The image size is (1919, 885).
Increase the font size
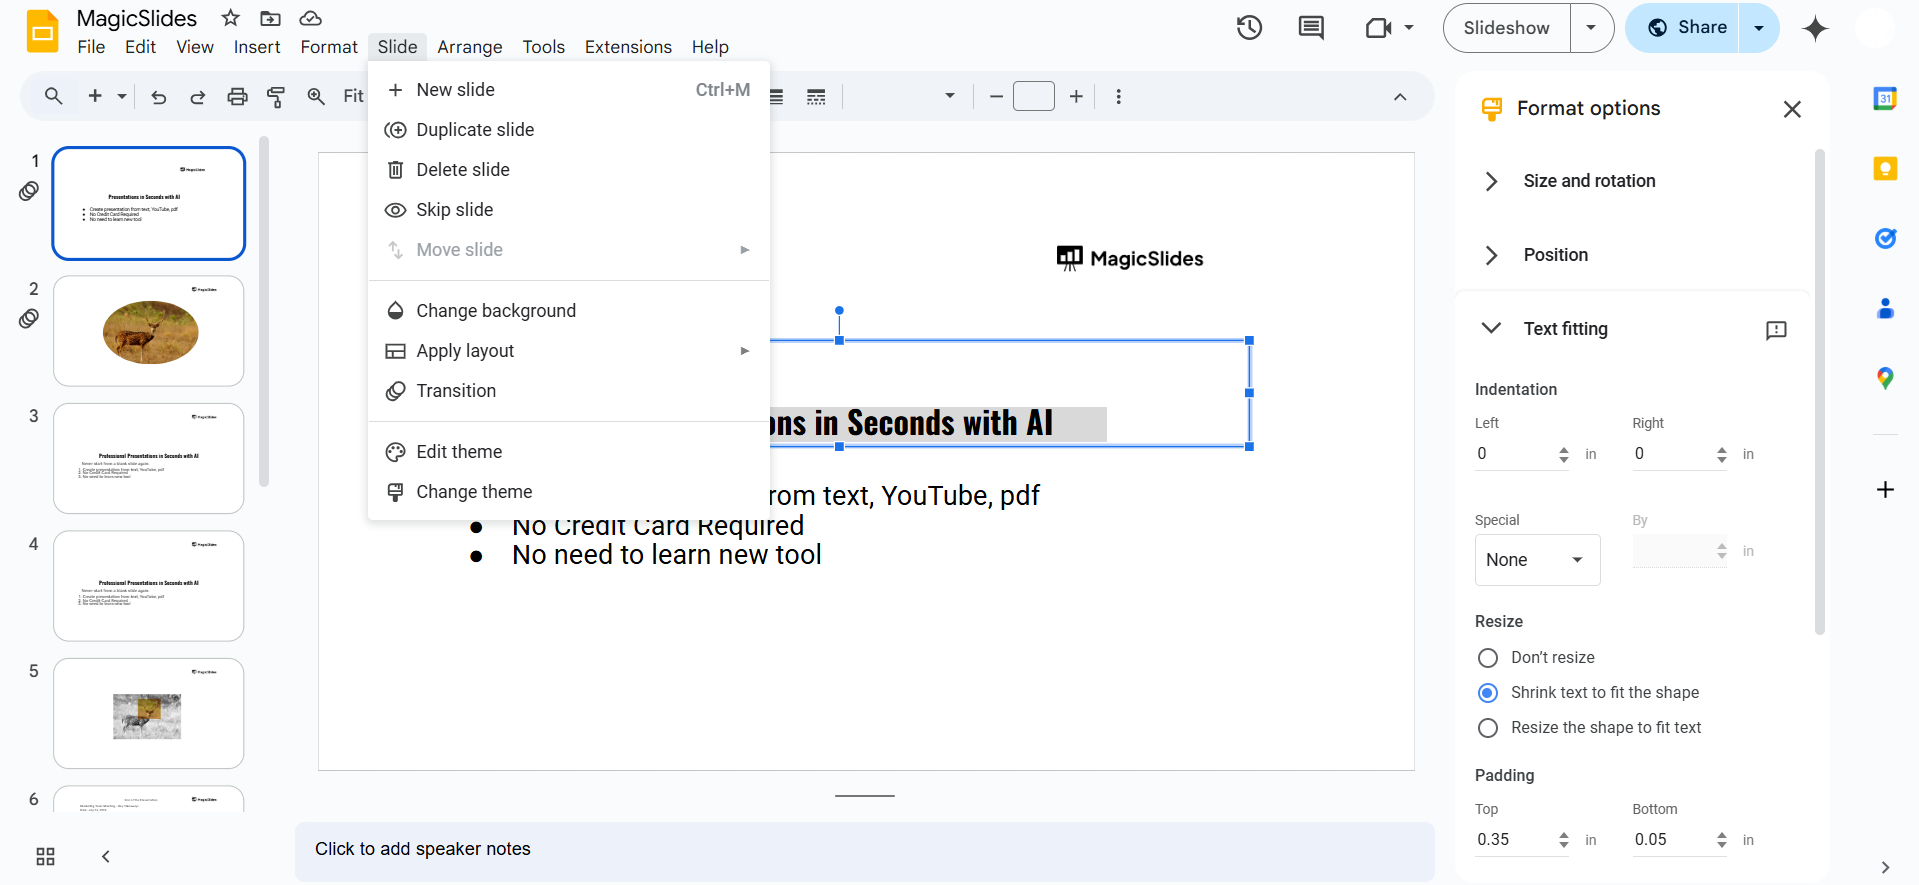point(1076,97)
